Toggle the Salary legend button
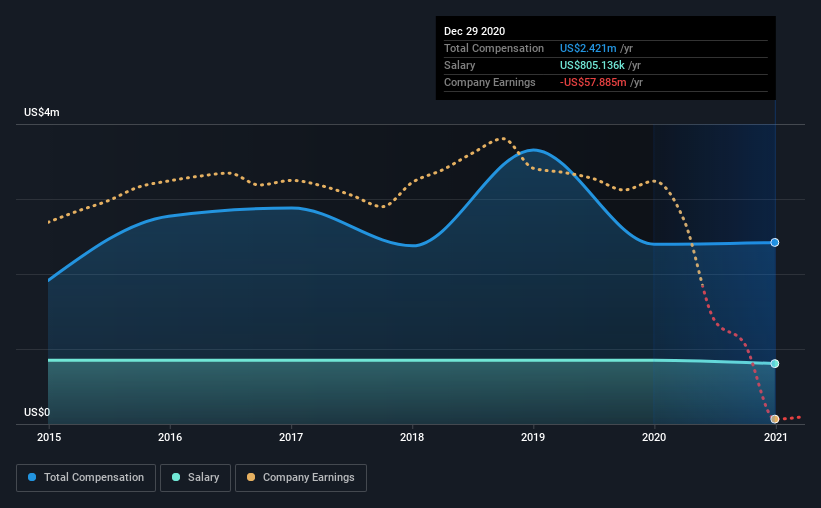 195,478
